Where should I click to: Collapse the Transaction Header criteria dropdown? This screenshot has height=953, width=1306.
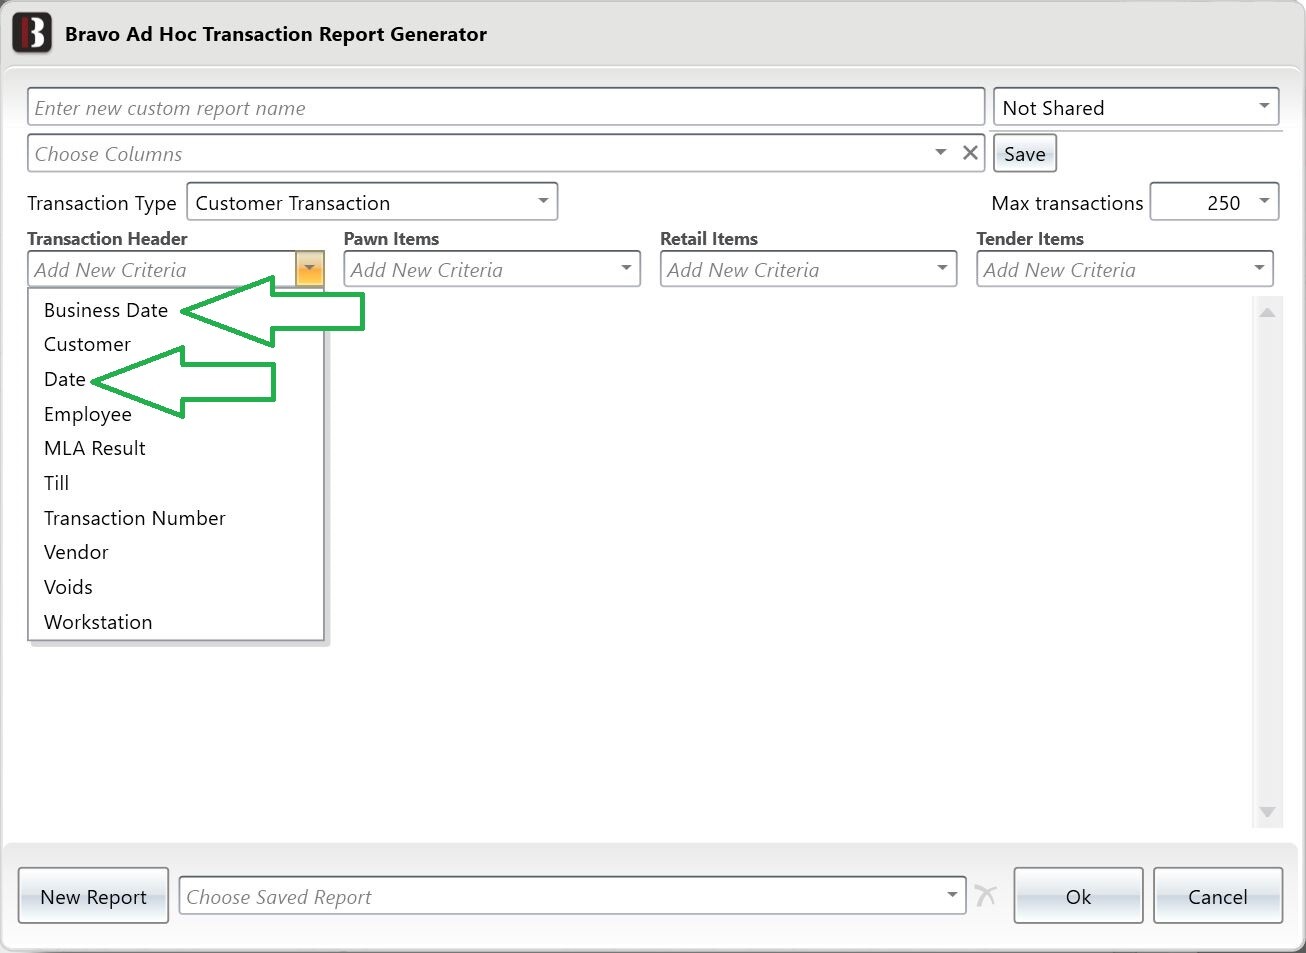(x=310, y=269)
